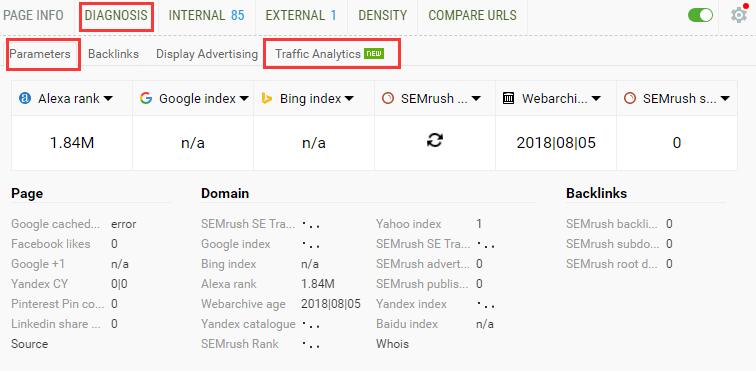Open the settings gear icon
Image resolution: width=756 pixels, height=371 pixels.
click(x=738, y=15)
